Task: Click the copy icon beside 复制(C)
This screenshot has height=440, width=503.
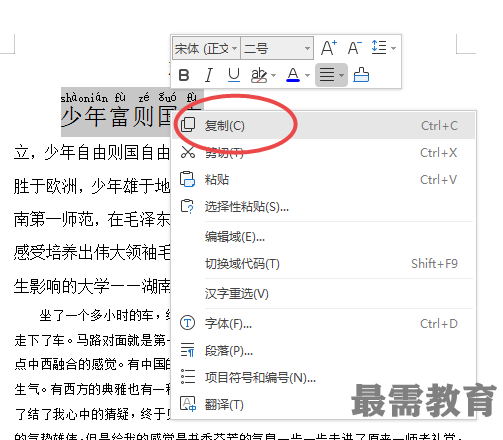Action: click(188, 125)
